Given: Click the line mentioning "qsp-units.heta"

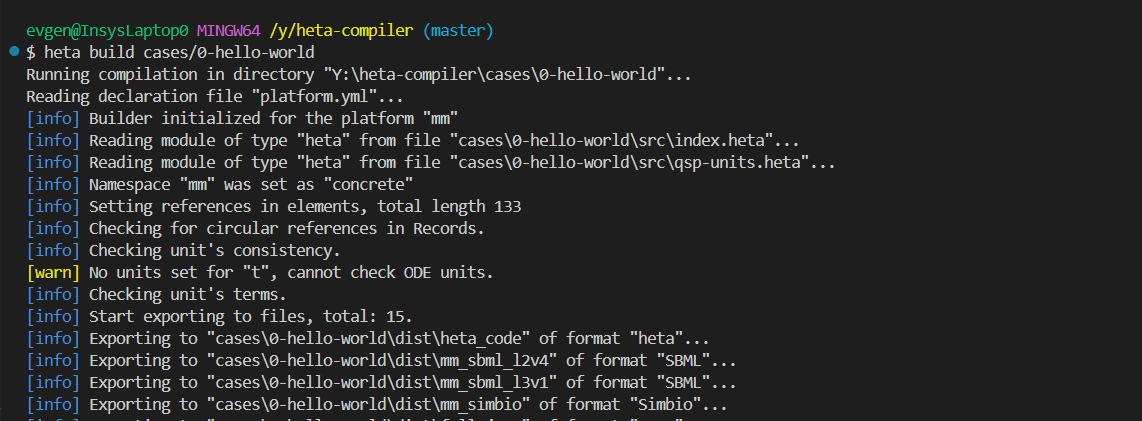Looking at the screenshot, I should point(430,162).
